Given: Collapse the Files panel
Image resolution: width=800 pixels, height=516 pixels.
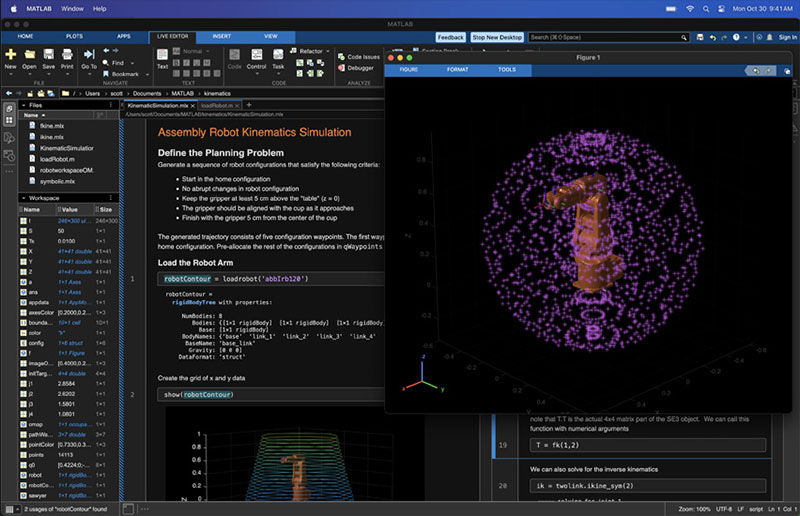Looking at the screenshot, I should (x=23, y=104).
